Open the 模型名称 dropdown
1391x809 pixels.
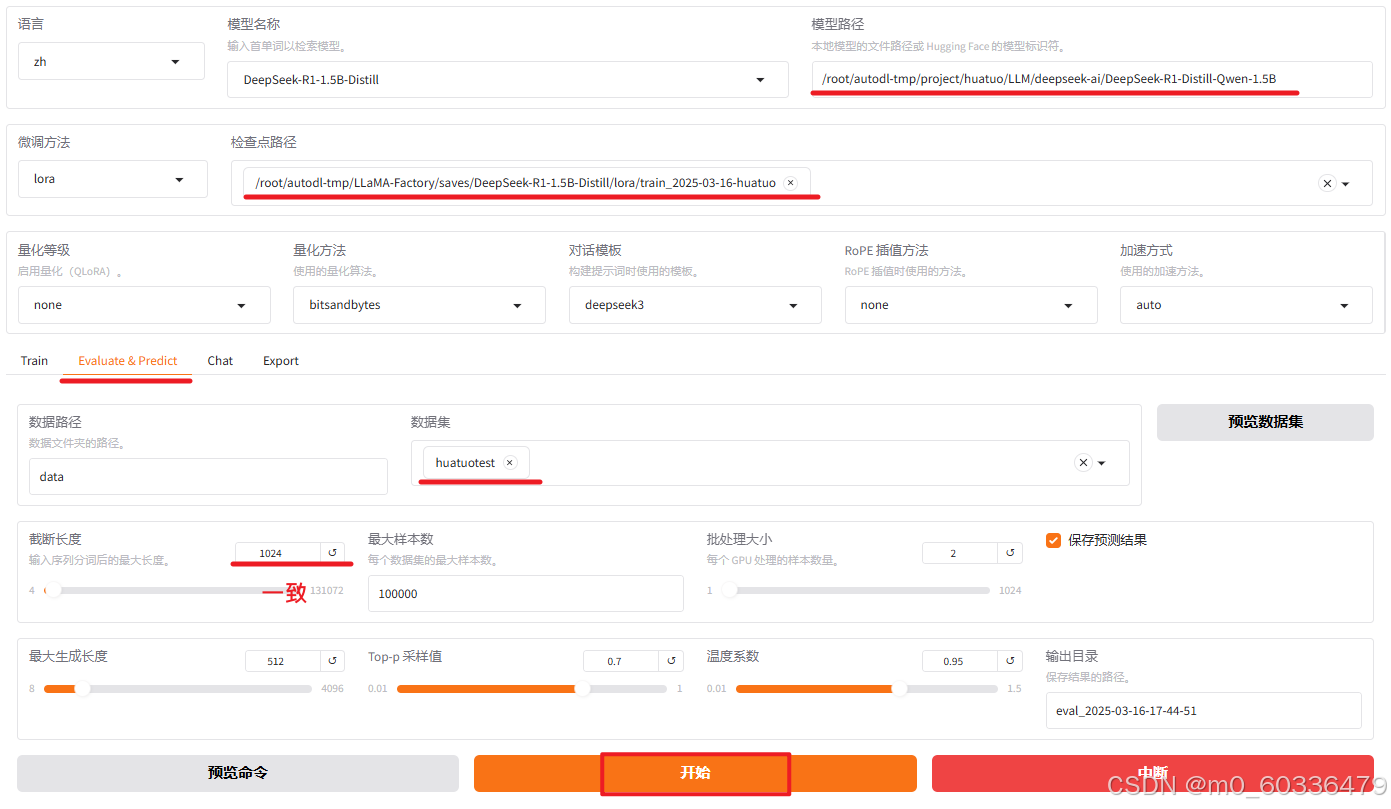(x=508, y=79)
